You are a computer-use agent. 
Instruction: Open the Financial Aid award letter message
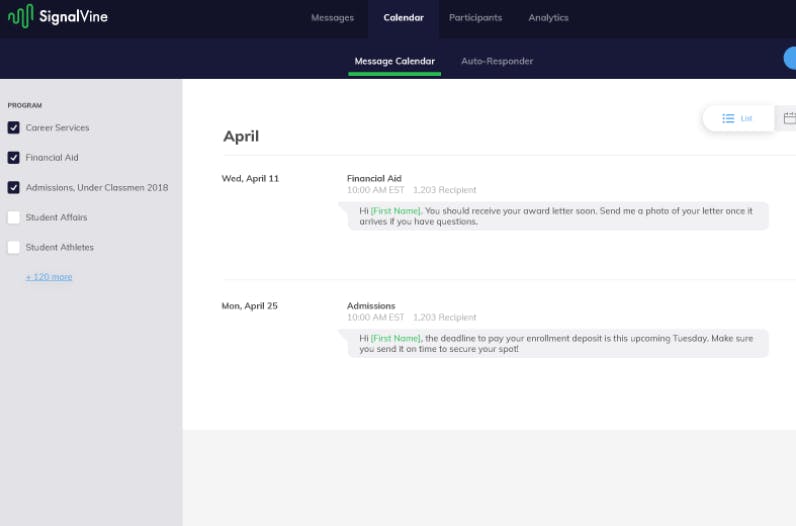point(558,216)
